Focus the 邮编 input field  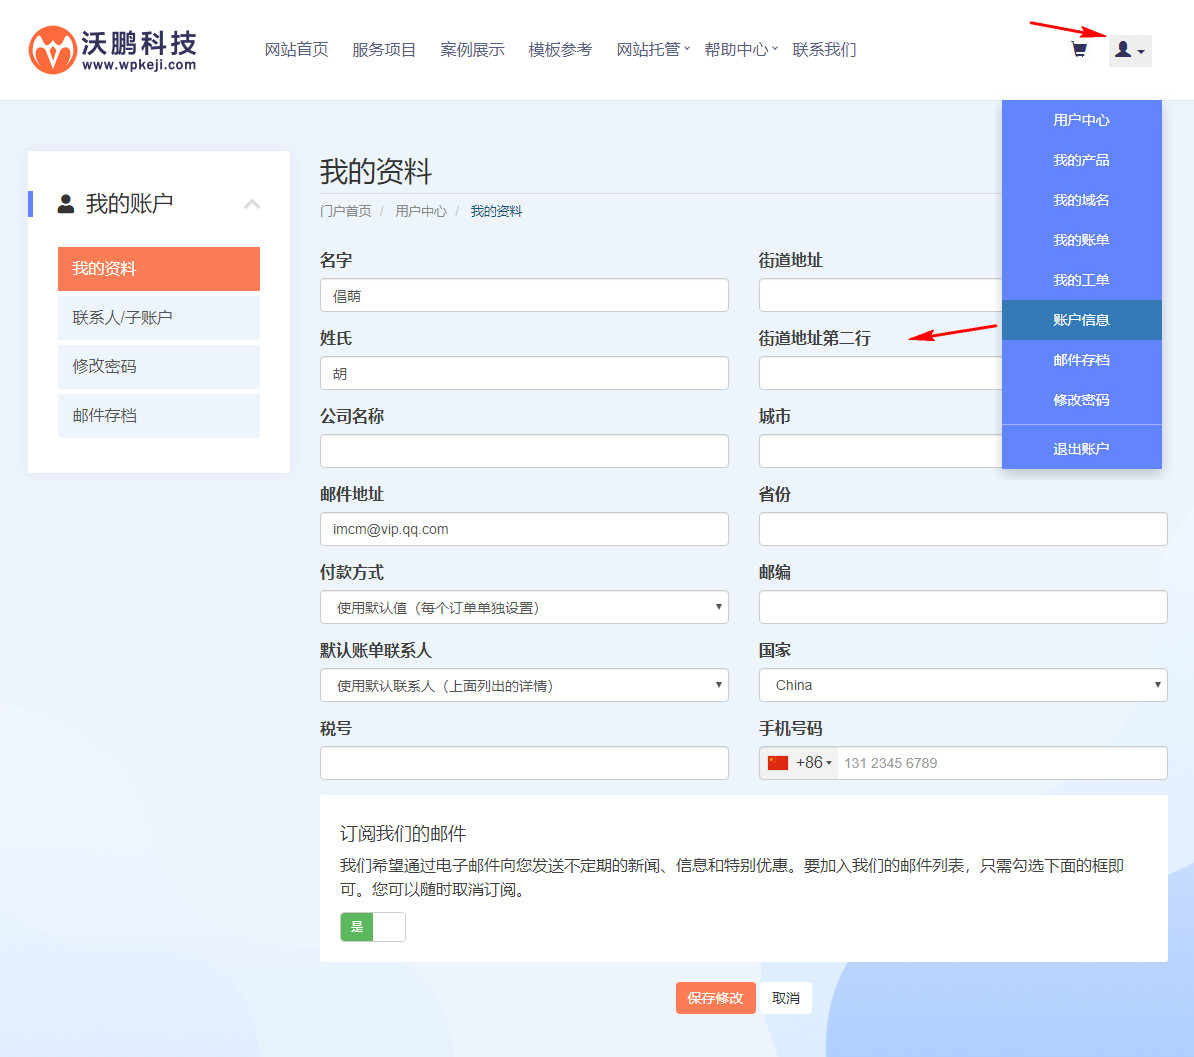click(963, 607)
